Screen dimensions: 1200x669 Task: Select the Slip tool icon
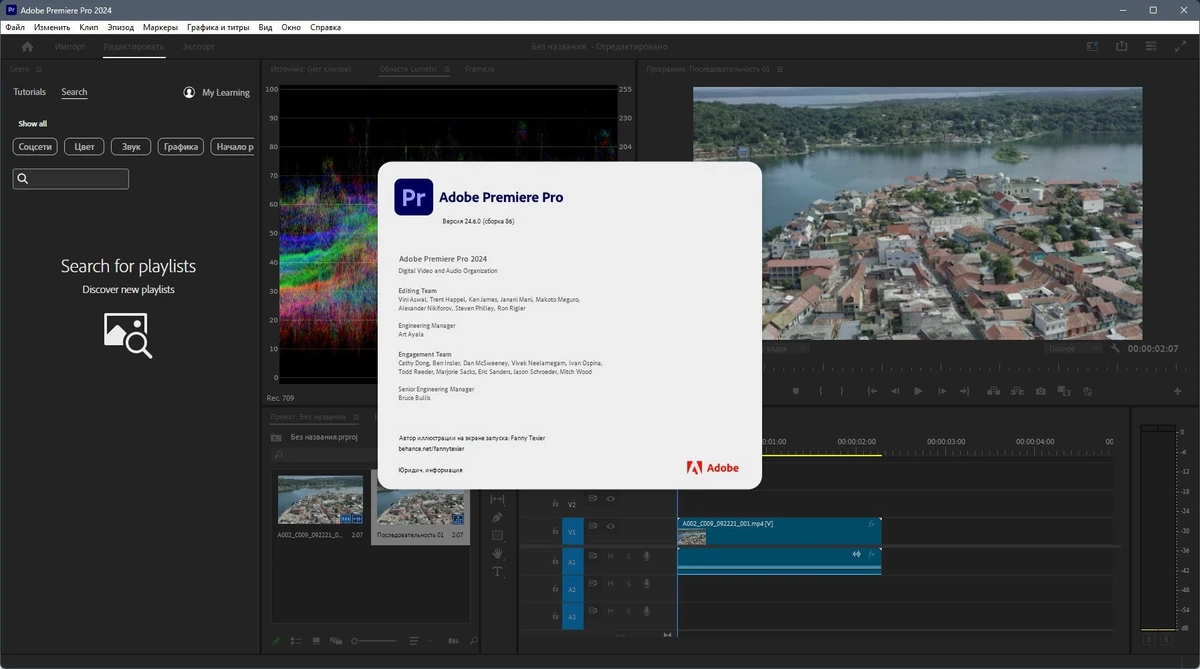point(497,499)
